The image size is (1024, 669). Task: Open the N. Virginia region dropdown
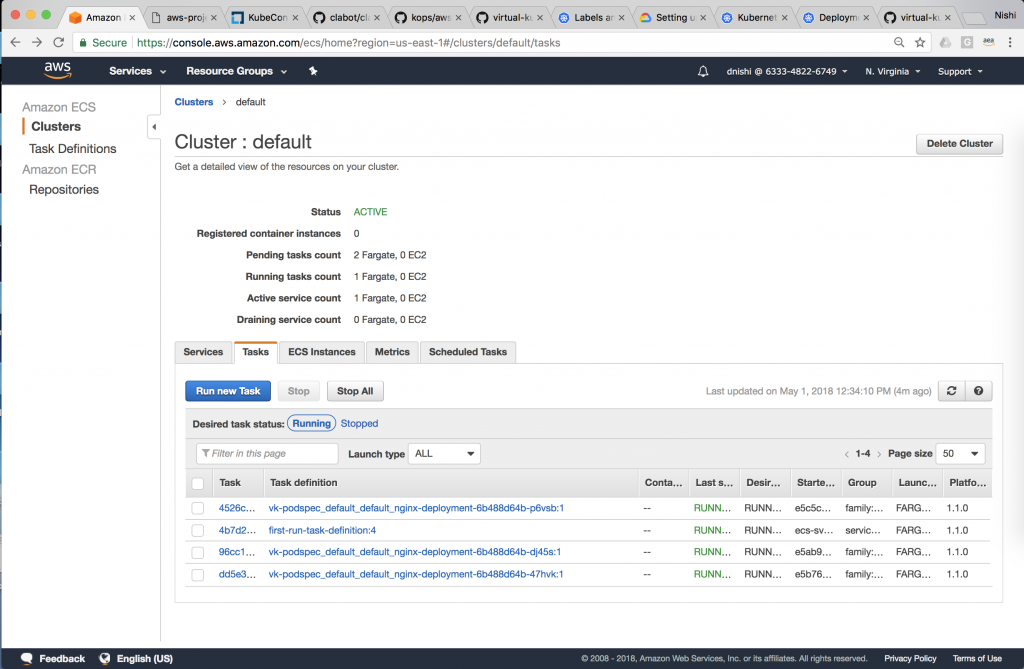click(x=893, y=71)
